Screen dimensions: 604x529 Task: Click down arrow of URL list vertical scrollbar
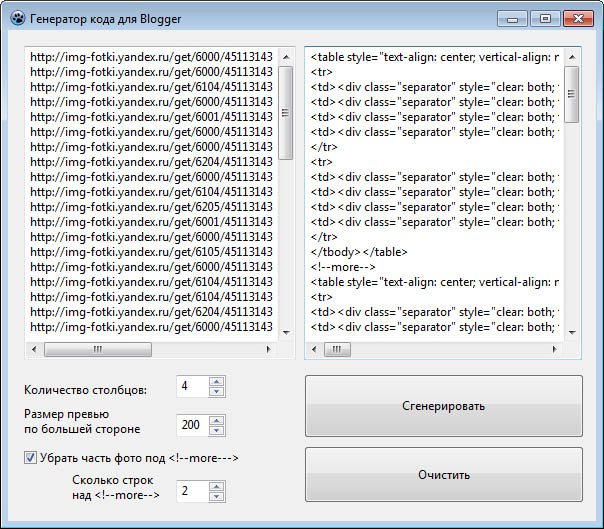tap(286, 332)
